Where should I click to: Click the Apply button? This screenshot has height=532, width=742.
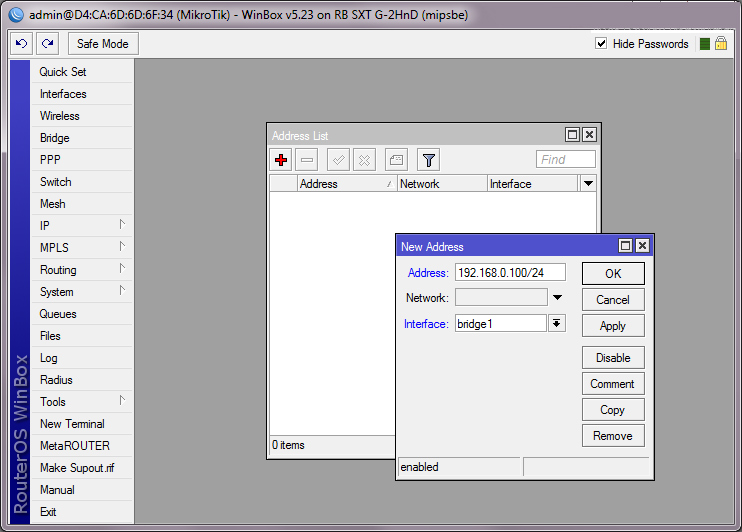tap(612, 326)
